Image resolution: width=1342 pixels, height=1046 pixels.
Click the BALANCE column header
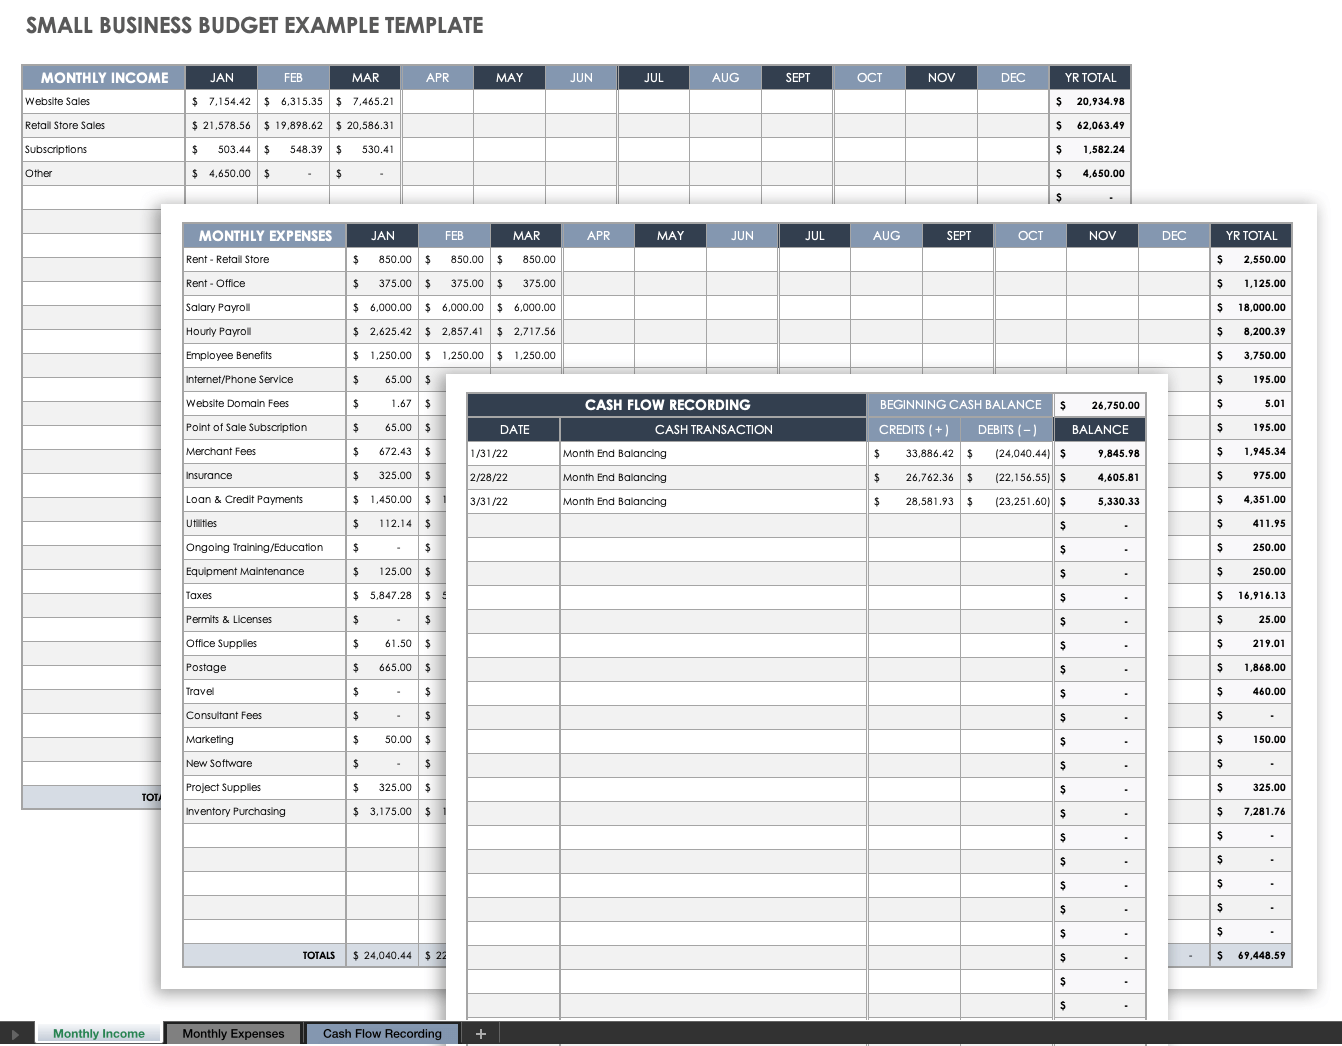1100,429
